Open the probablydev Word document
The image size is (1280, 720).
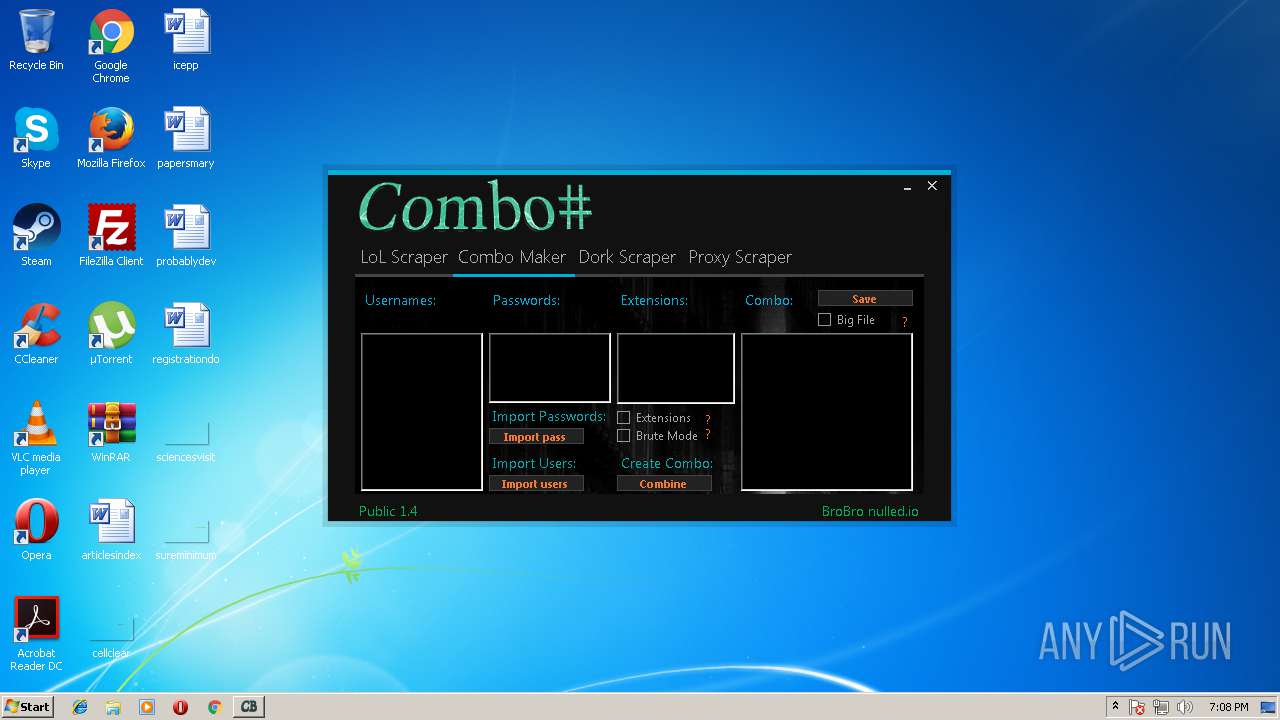point(186,237)
